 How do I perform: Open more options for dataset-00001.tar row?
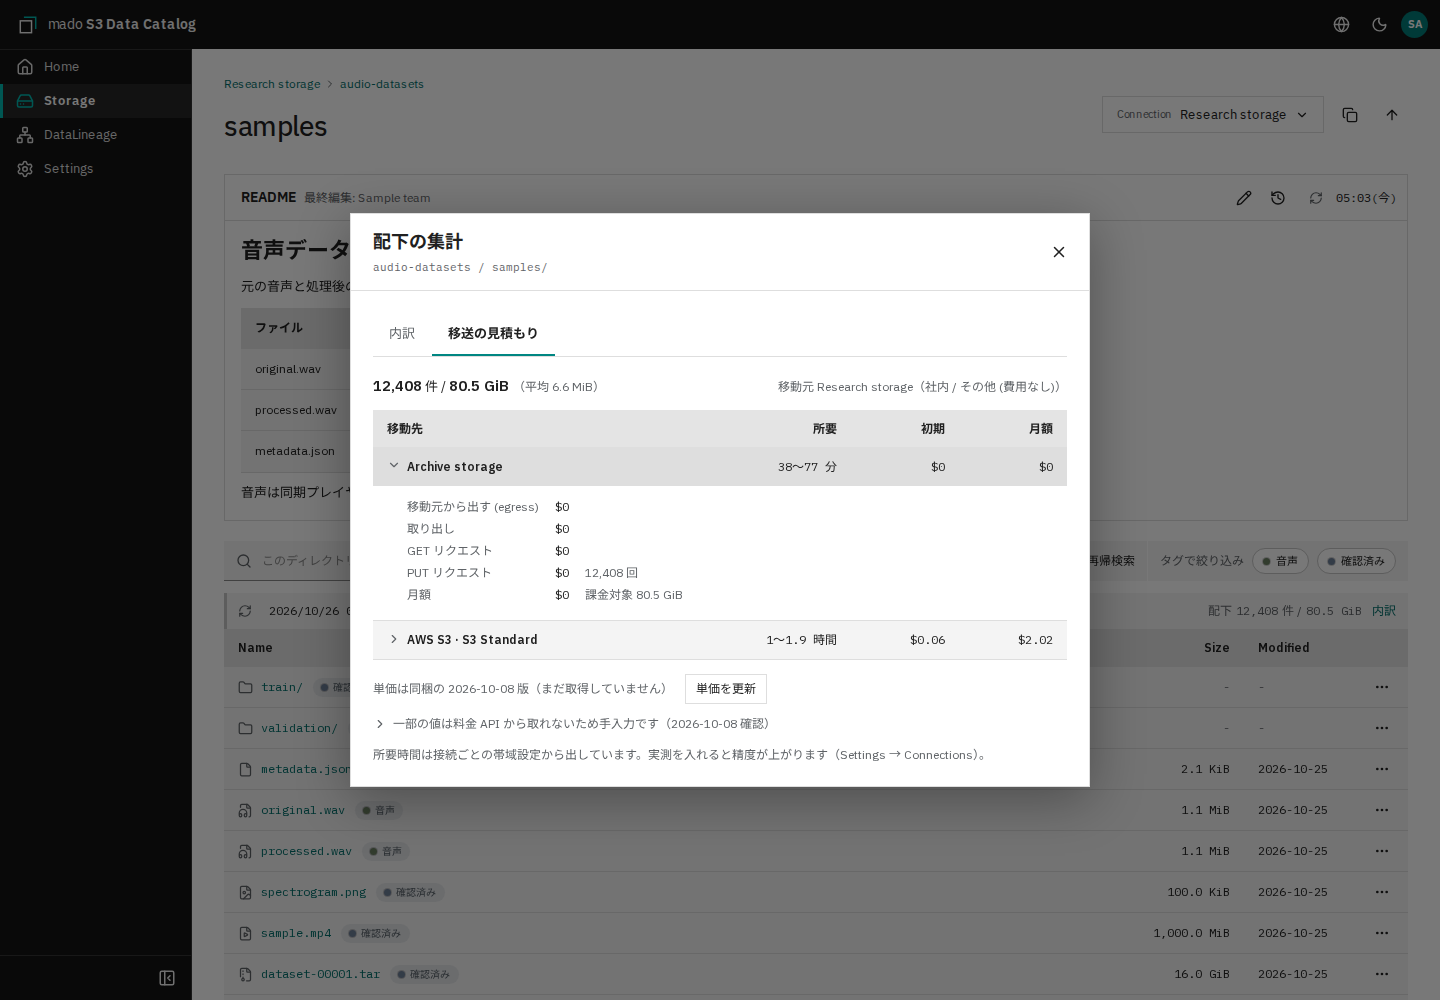(x=1382, y=975)
